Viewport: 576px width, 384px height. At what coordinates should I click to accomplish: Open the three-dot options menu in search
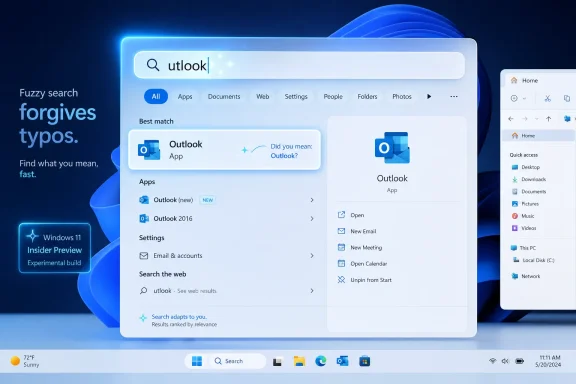click(454, 96)
